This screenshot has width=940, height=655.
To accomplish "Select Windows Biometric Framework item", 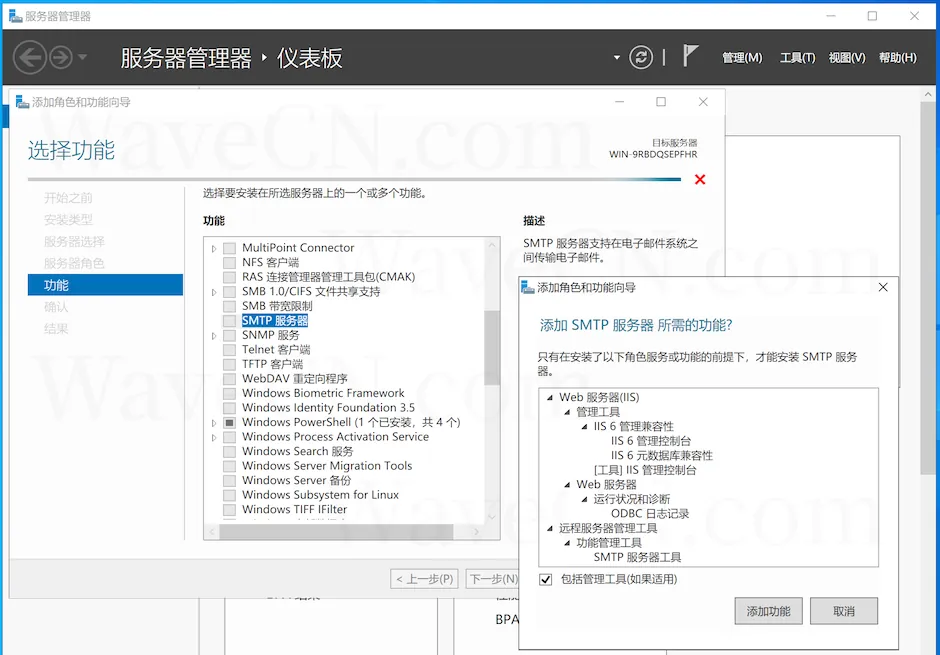I will pyautogui.click(x=323, y=393).
